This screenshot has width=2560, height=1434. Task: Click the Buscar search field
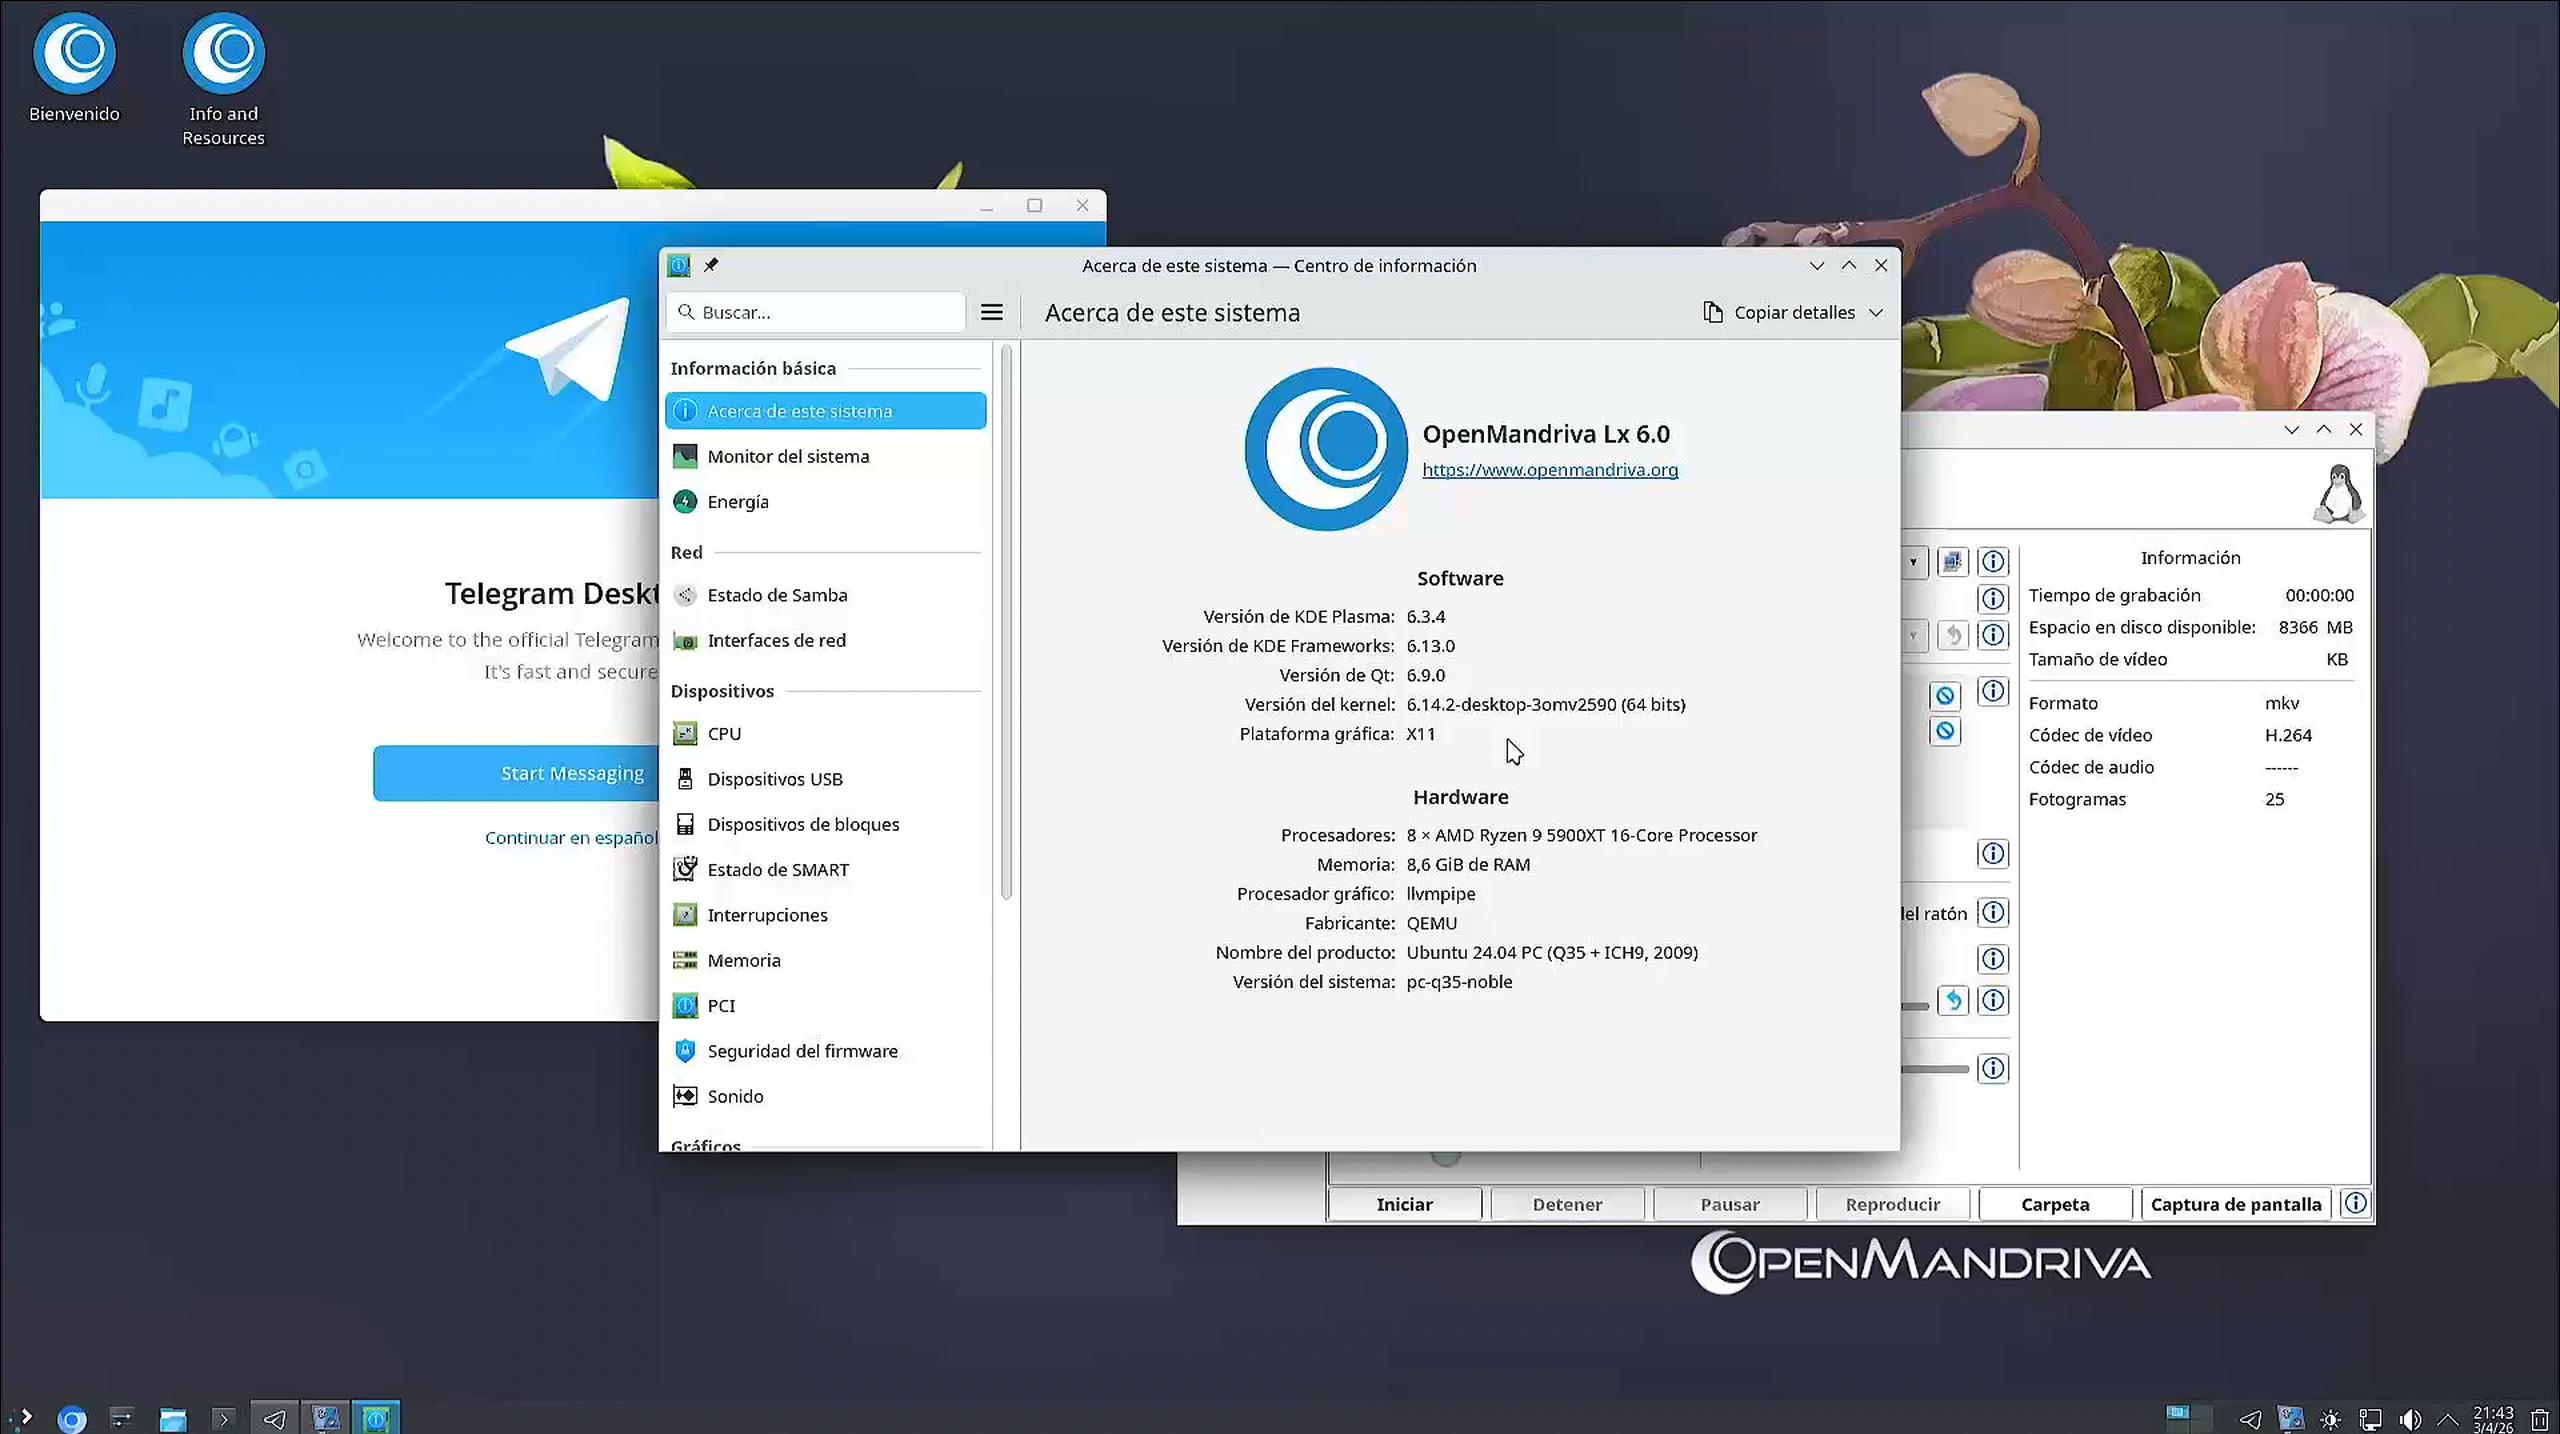(x=816, y=312)
